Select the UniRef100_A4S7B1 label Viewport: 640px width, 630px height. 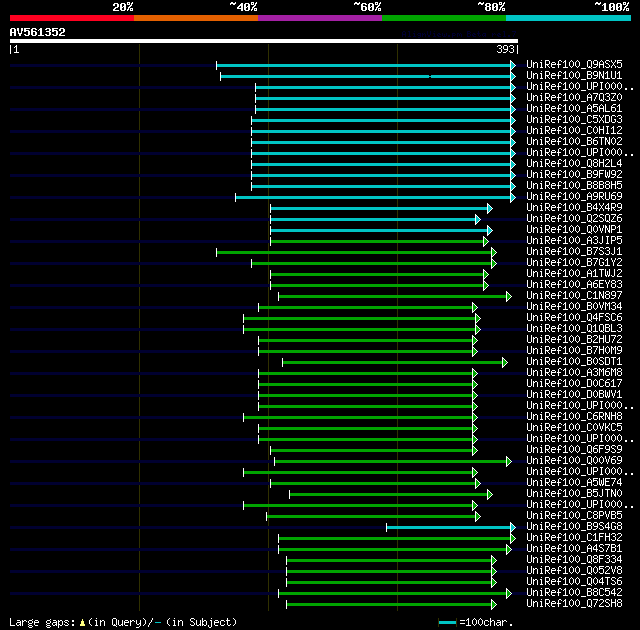574,549
